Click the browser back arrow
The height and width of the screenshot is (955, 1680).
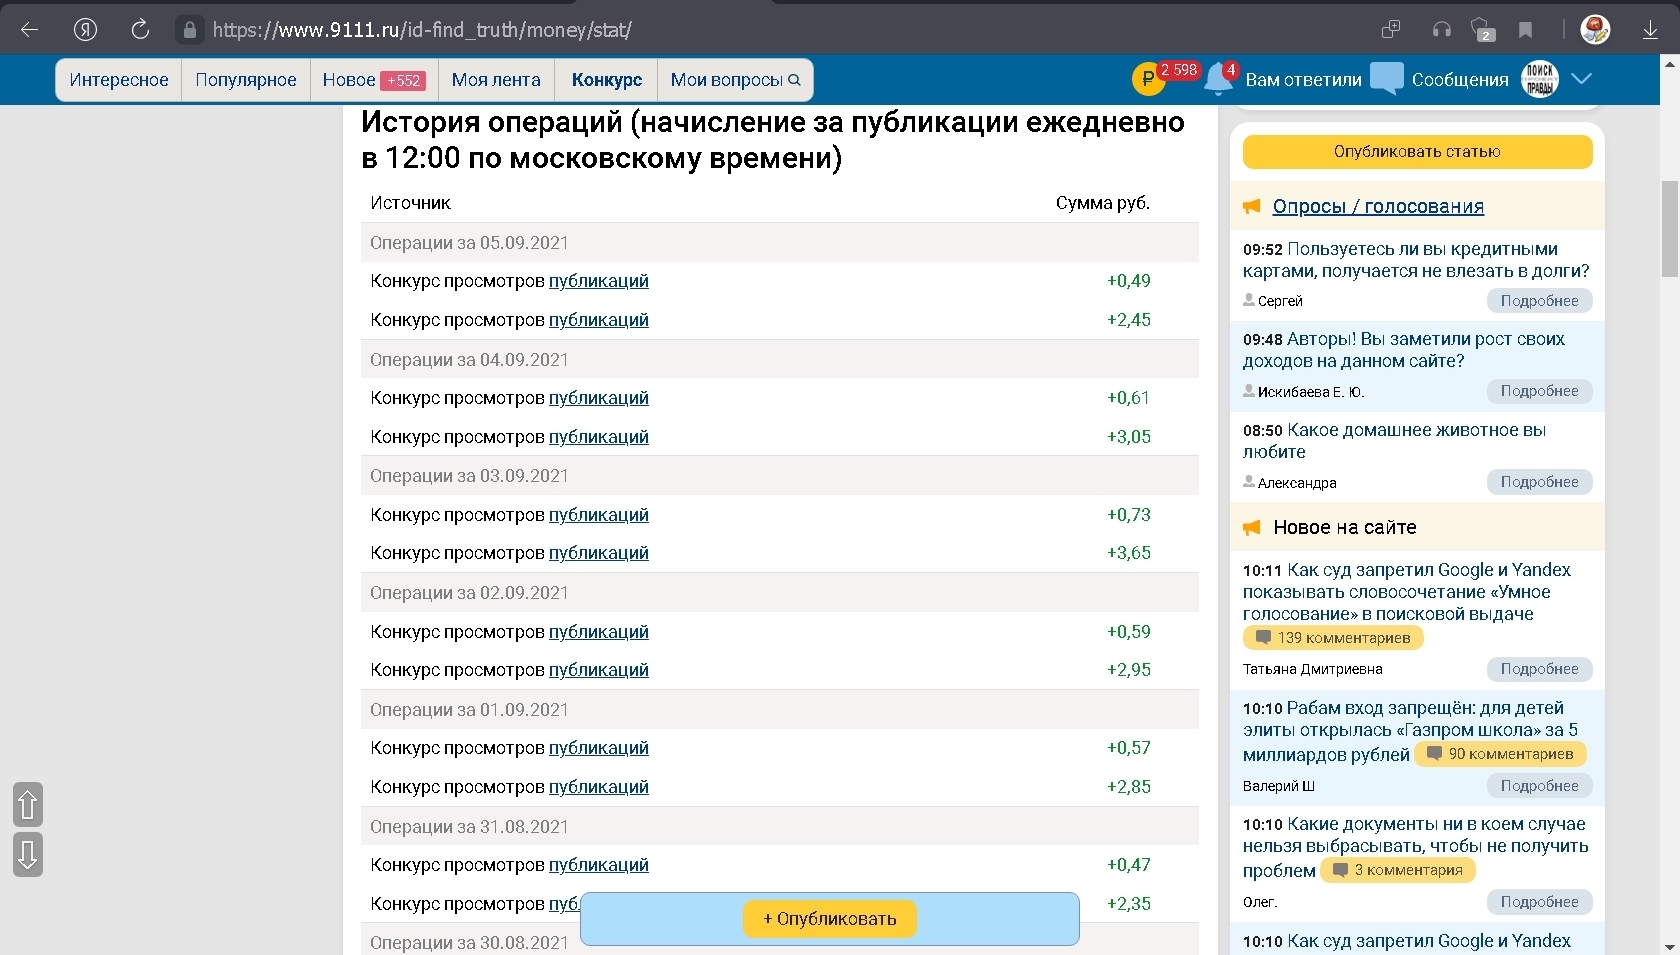click(30, 30)
